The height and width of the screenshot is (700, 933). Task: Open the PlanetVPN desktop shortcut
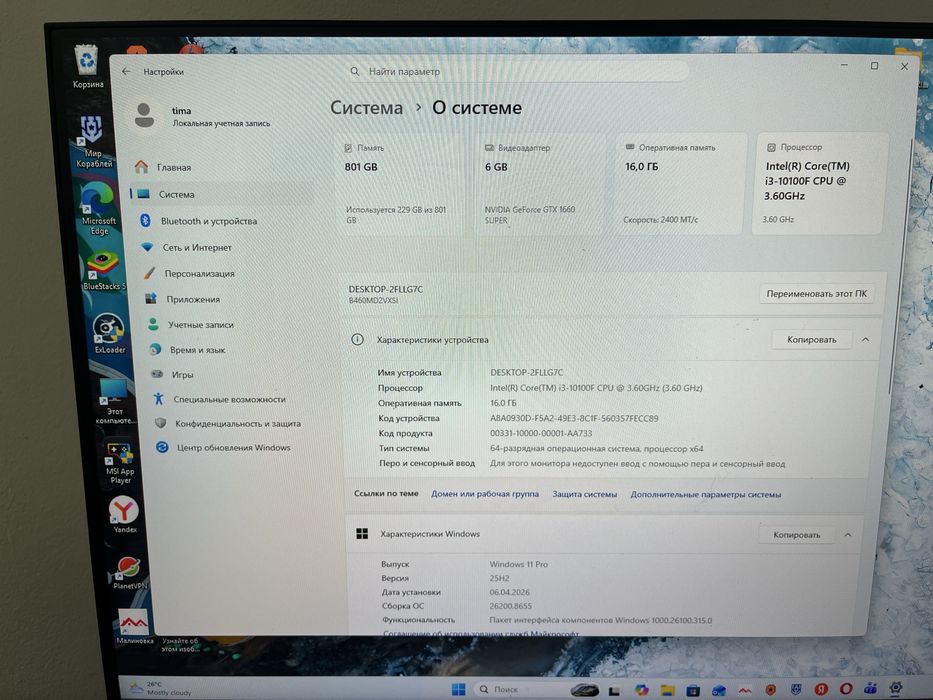point(129,571)
